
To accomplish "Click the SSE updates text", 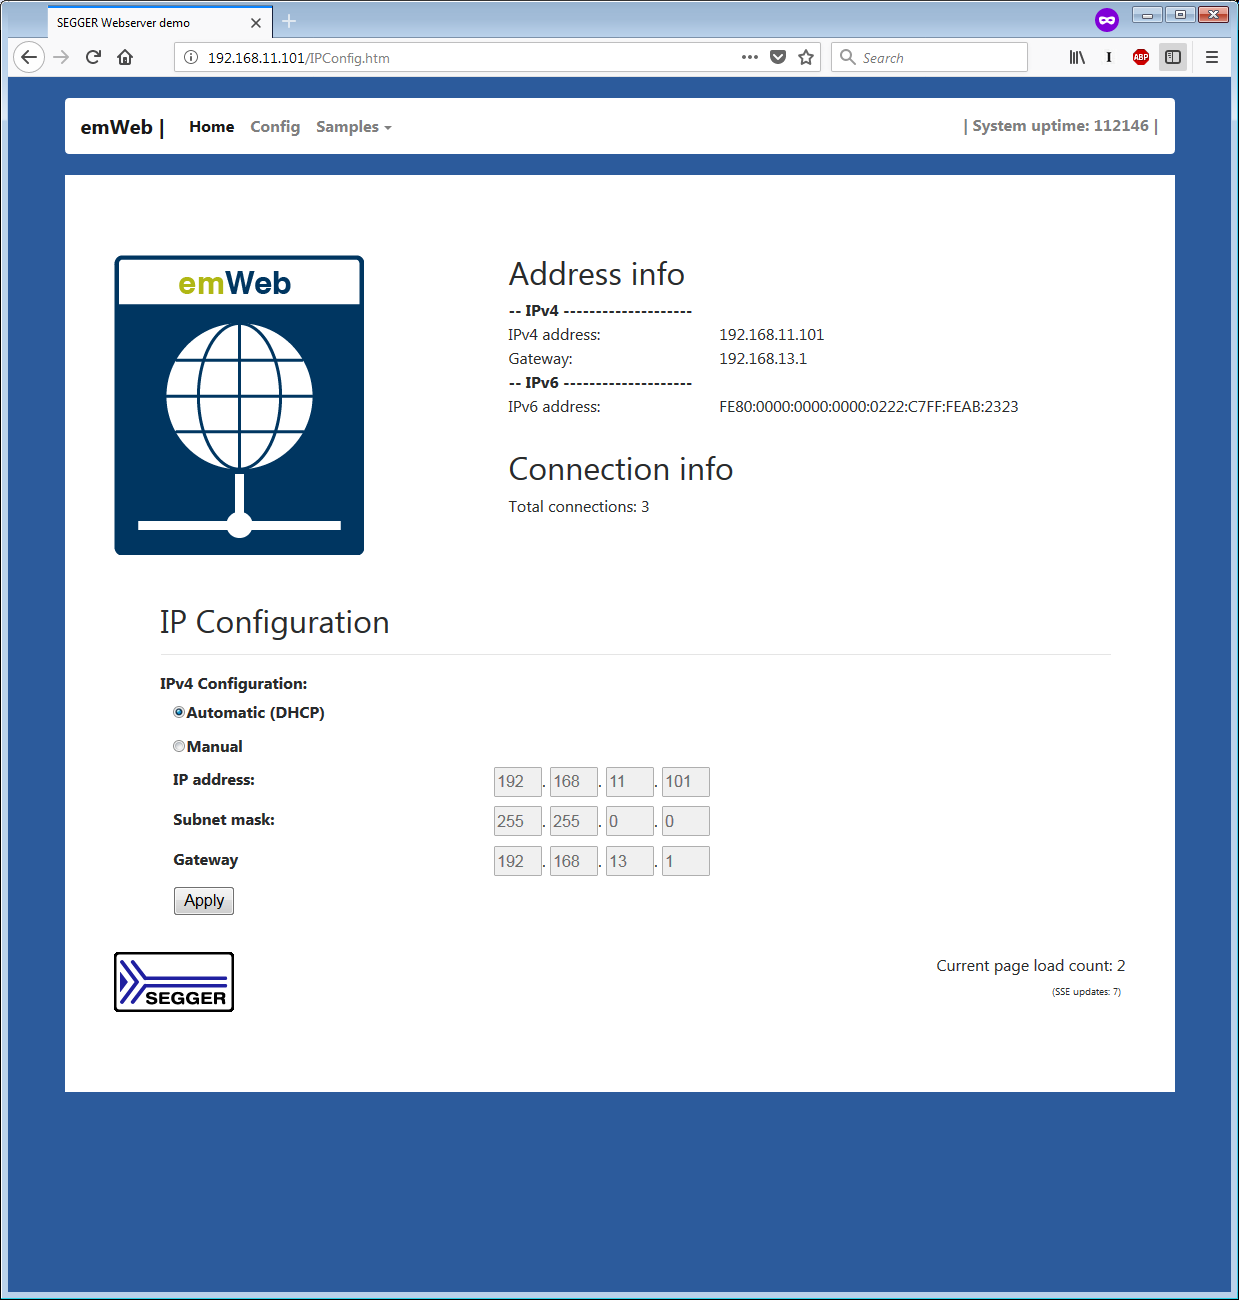I will click(x=1086, y=992).
